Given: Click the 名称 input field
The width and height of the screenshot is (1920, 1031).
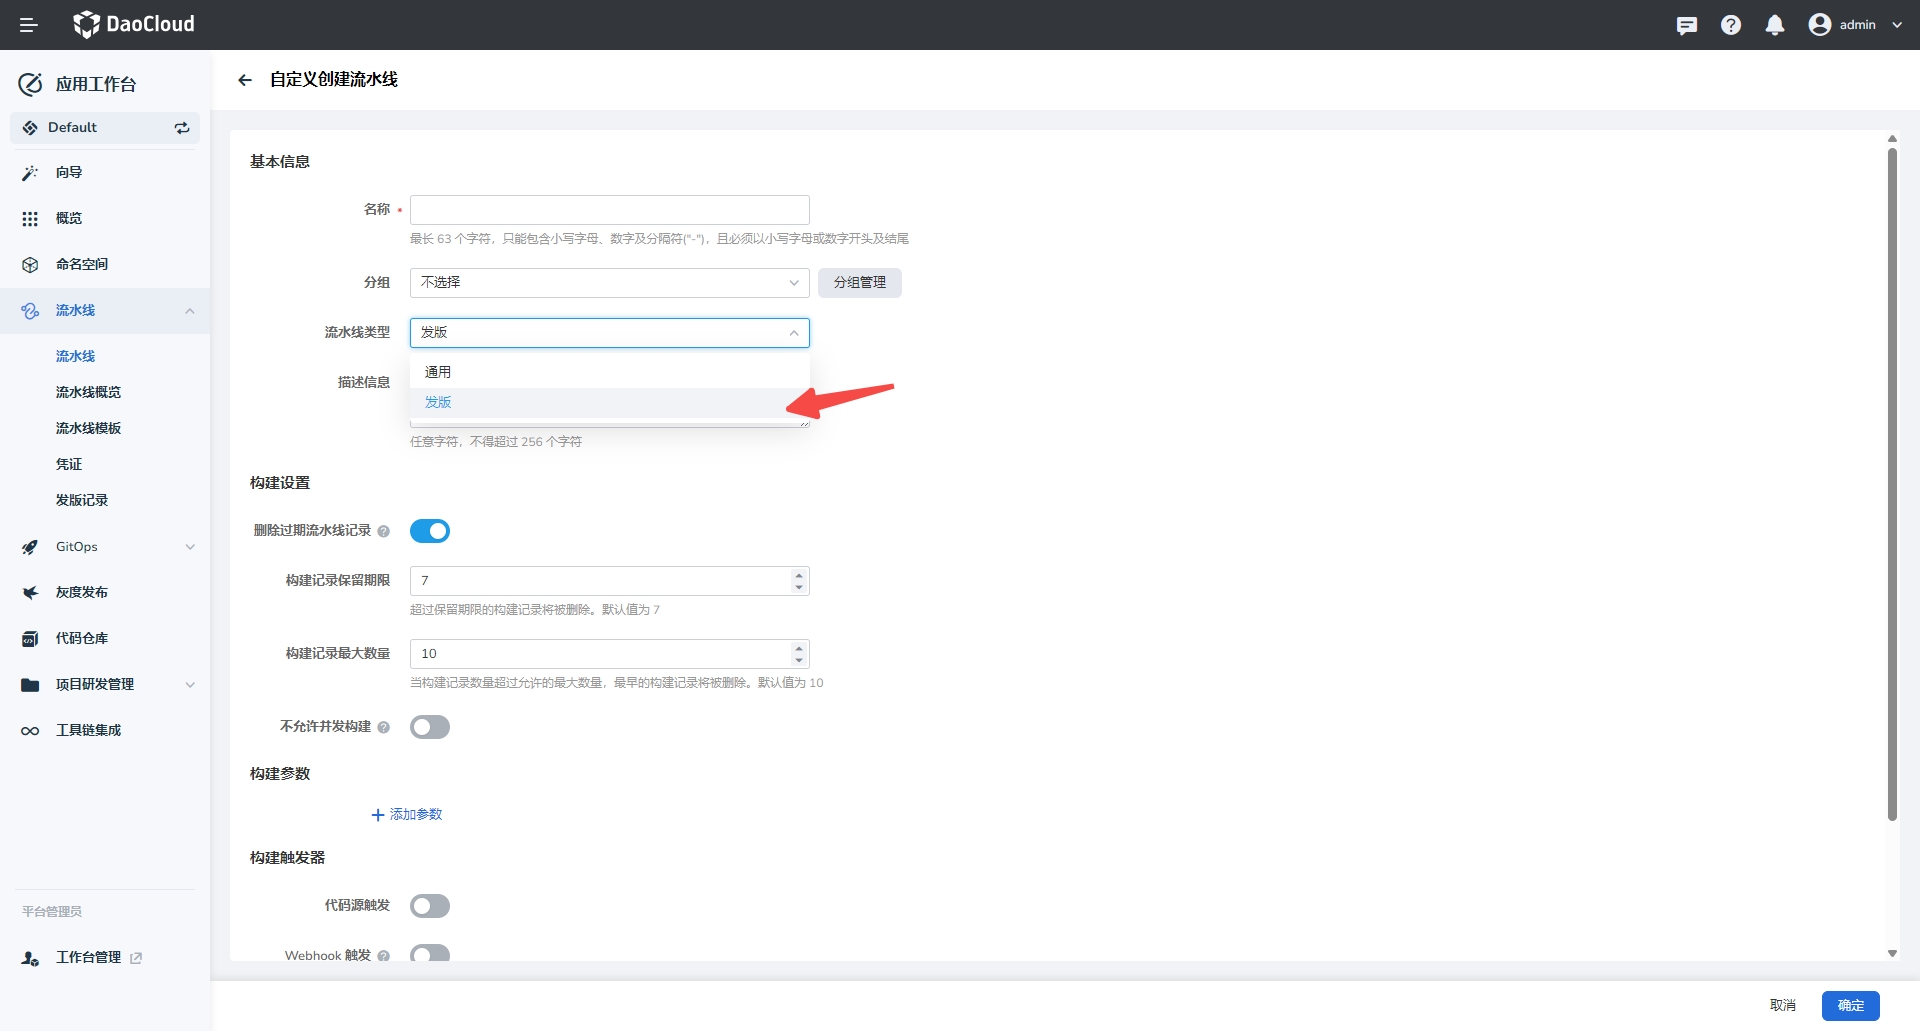Looking at the screenshot, I should point(609,210).
